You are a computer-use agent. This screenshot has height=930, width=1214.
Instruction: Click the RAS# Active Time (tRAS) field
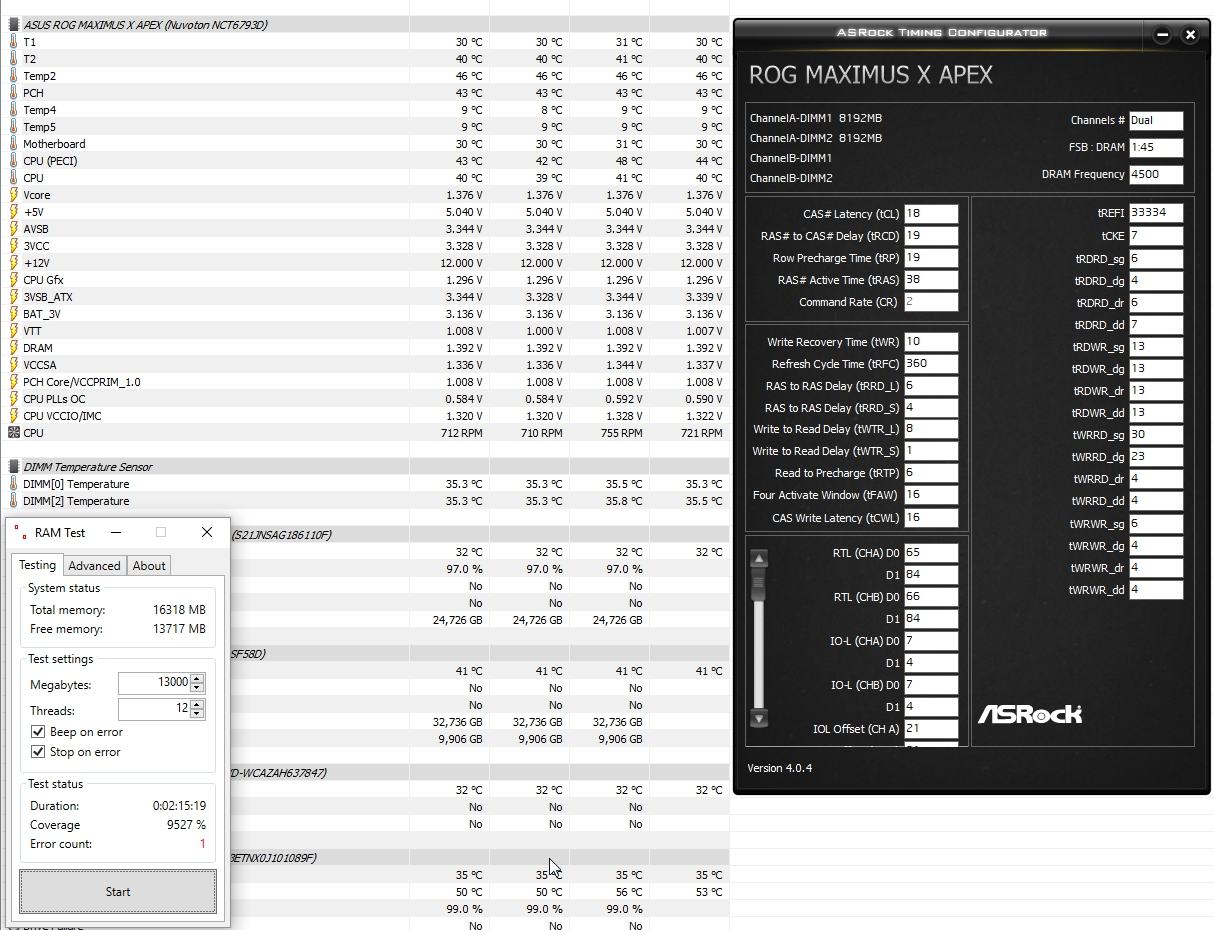click(x=931, y=279)
